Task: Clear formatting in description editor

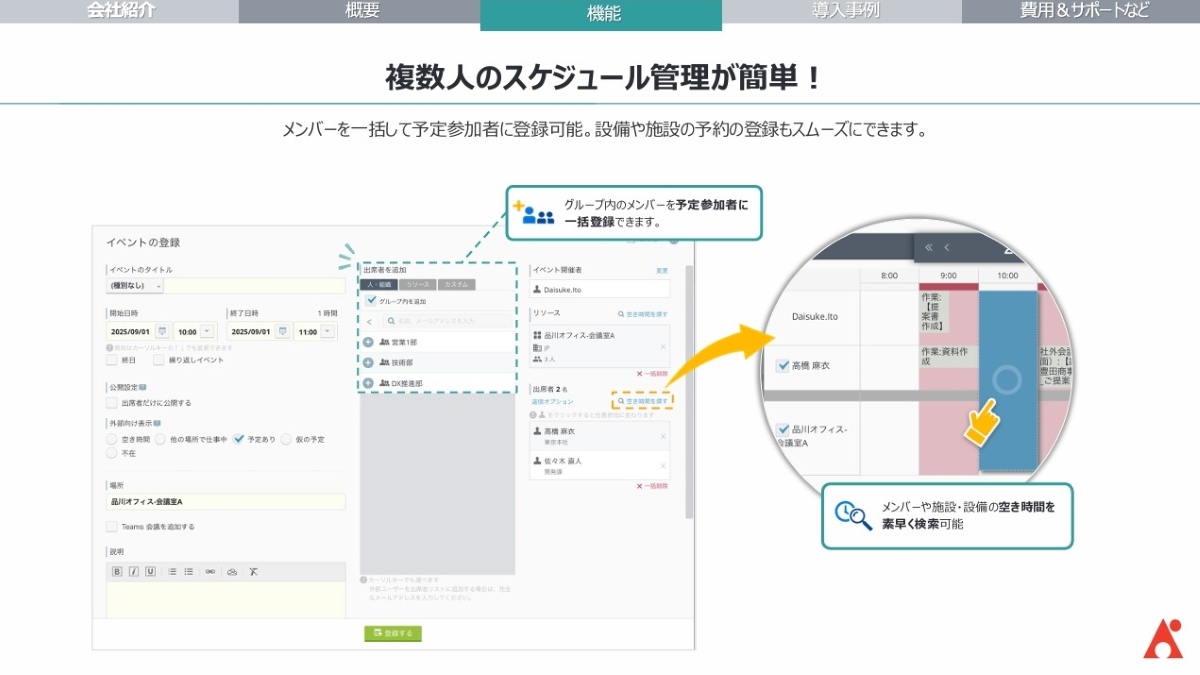Action: click(x=254, y=572)
